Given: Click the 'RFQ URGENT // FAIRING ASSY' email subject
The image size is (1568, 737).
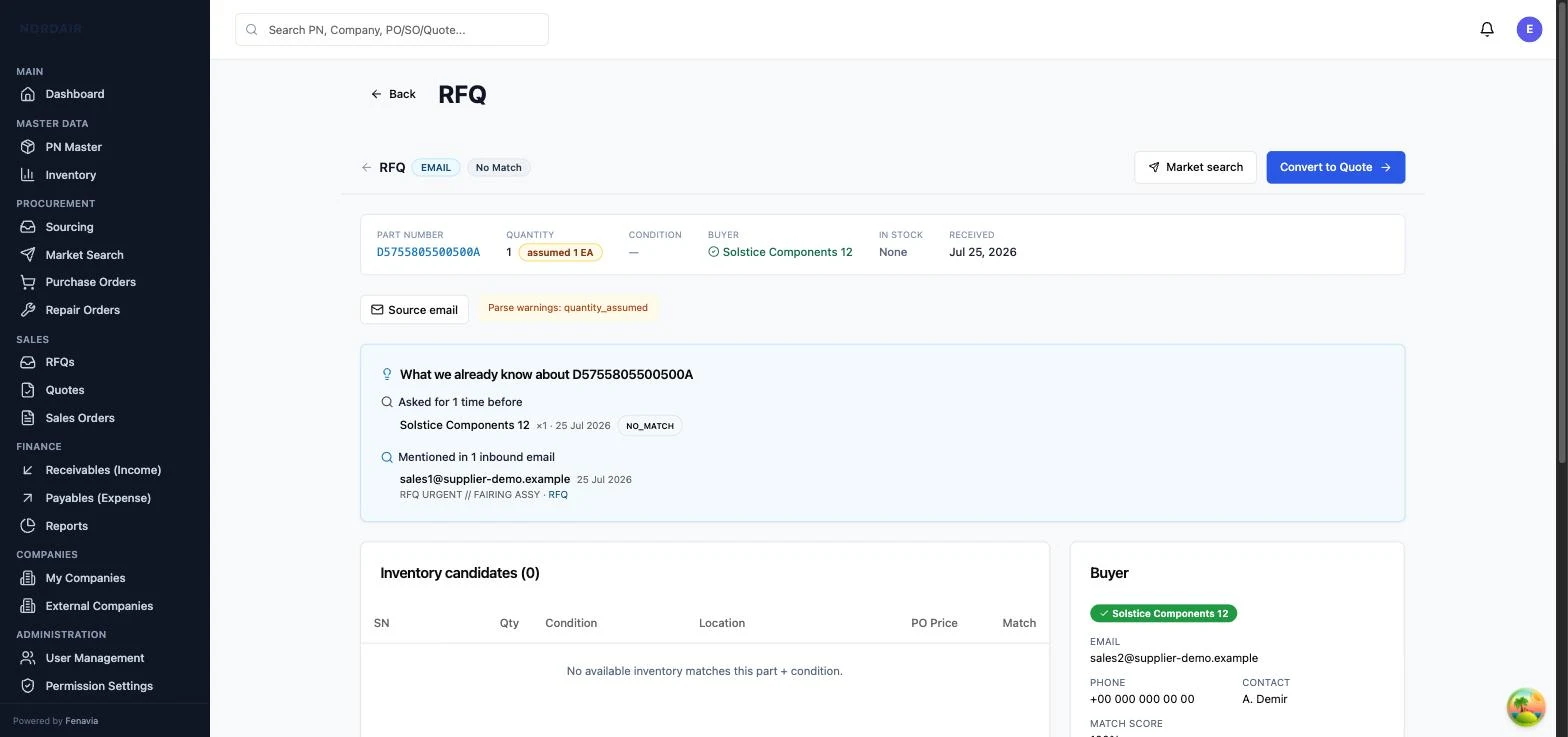Looking at the screenshot, I should point(470,495).
